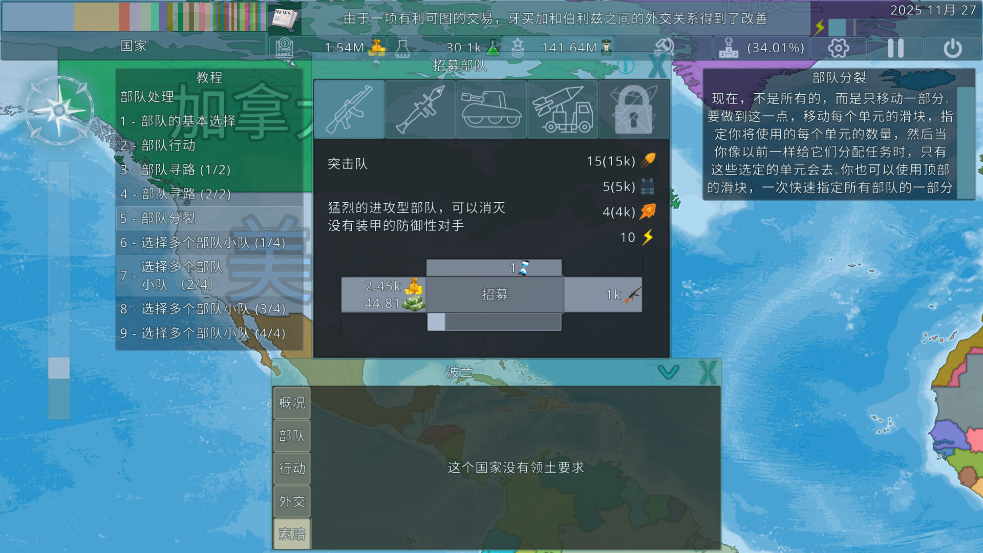Click the gold coins cost icon

pyautogui.click(x=414, y=287)
